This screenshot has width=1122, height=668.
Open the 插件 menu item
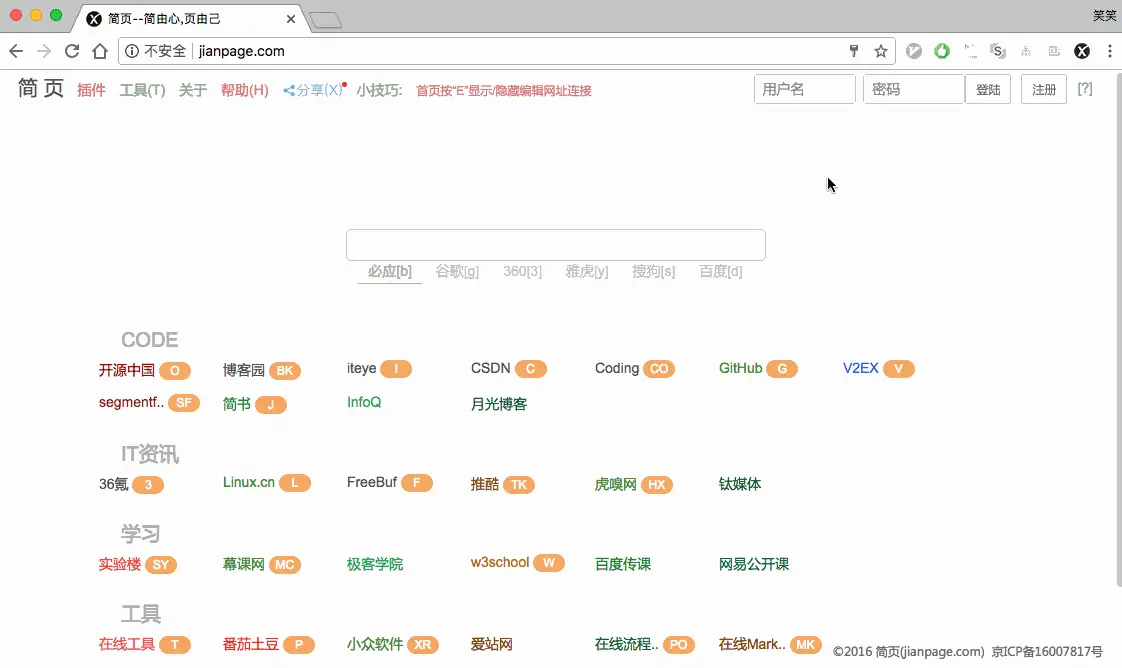tap(92, 90)
